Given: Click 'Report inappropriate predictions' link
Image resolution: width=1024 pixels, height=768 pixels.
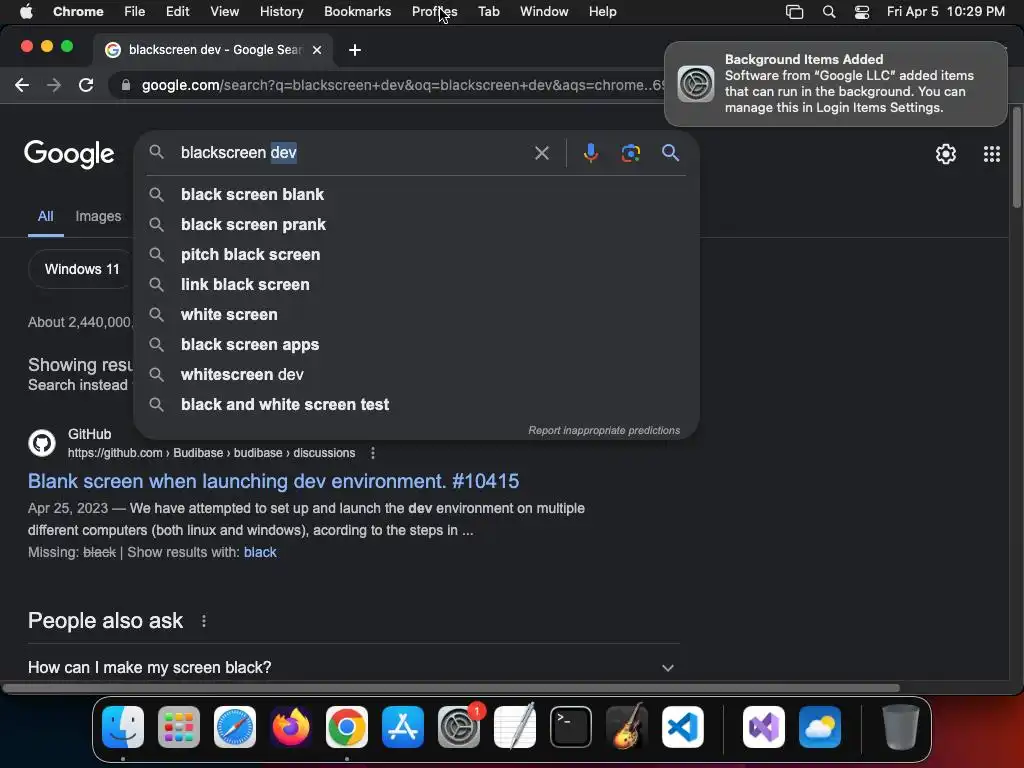Looking at the screenshot, I should click(604, 430).
